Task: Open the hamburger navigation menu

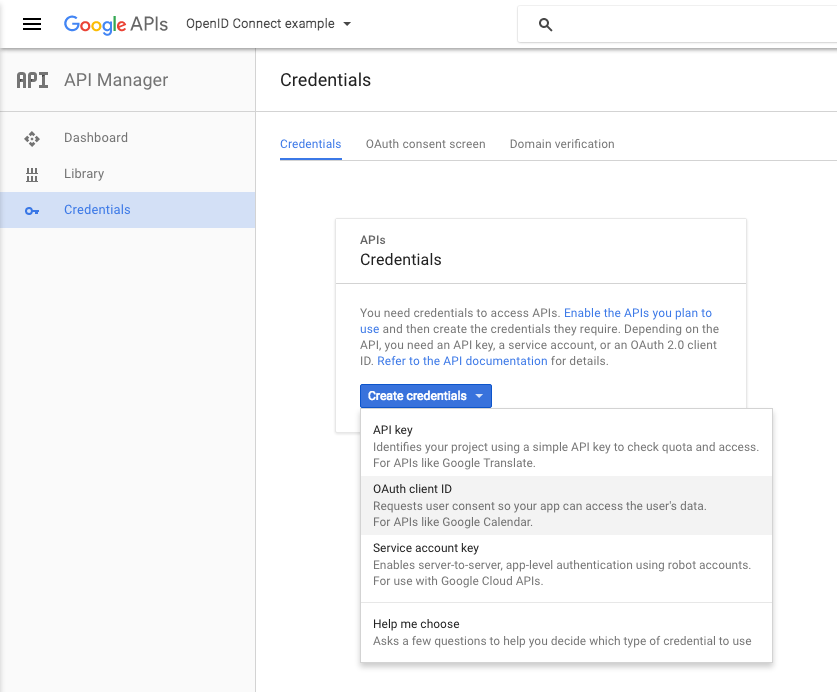Action: pyautogui.click(x=32, y=24)
